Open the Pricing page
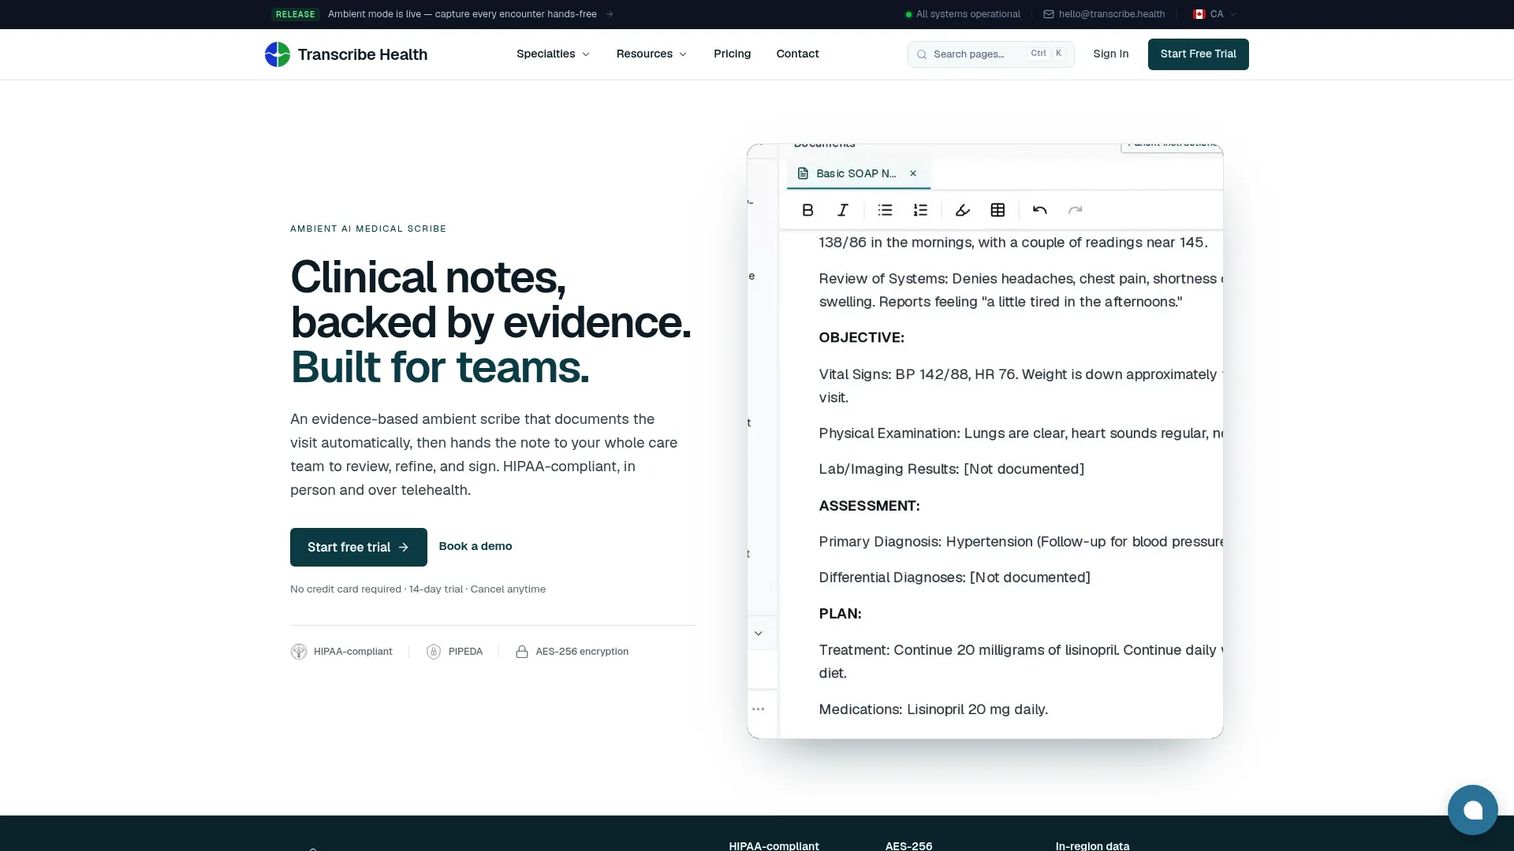The height and width of the screenshot is (851, 1514). point(732,54)
